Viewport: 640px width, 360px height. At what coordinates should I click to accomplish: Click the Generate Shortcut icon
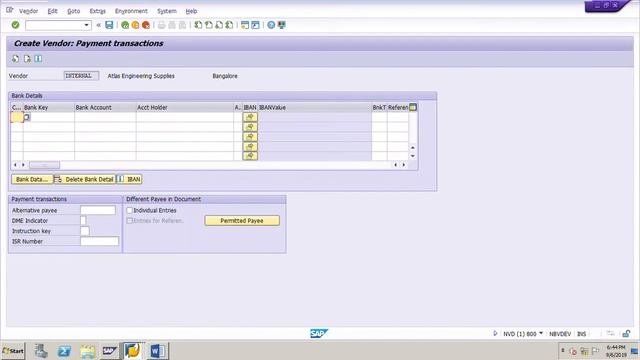coord(255,25)
